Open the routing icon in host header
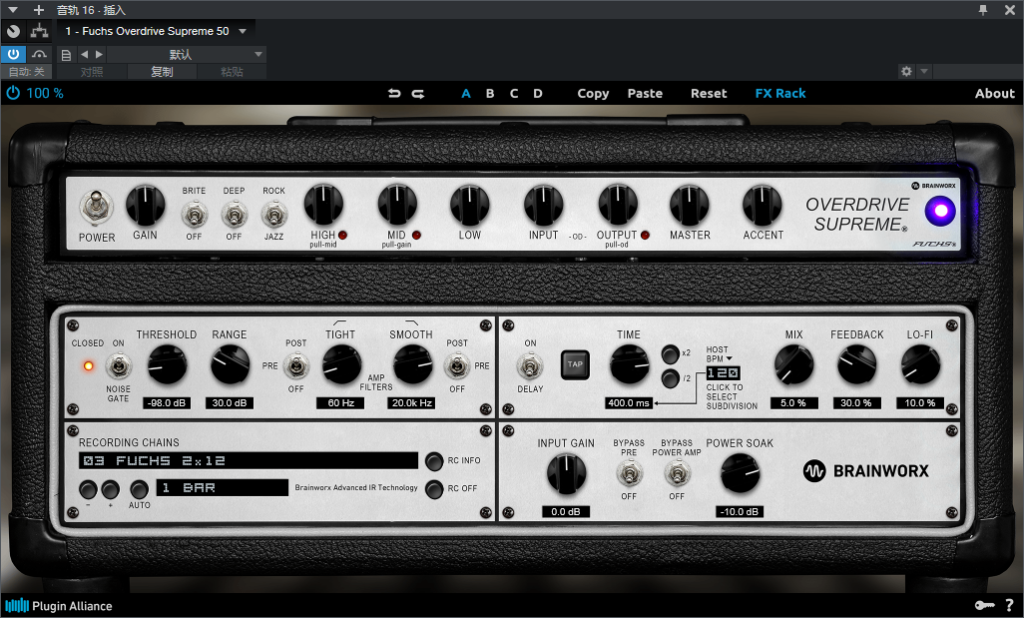The width and height of the screenshot is (1024, 618). pyautogui.click(x=39, y=31)
